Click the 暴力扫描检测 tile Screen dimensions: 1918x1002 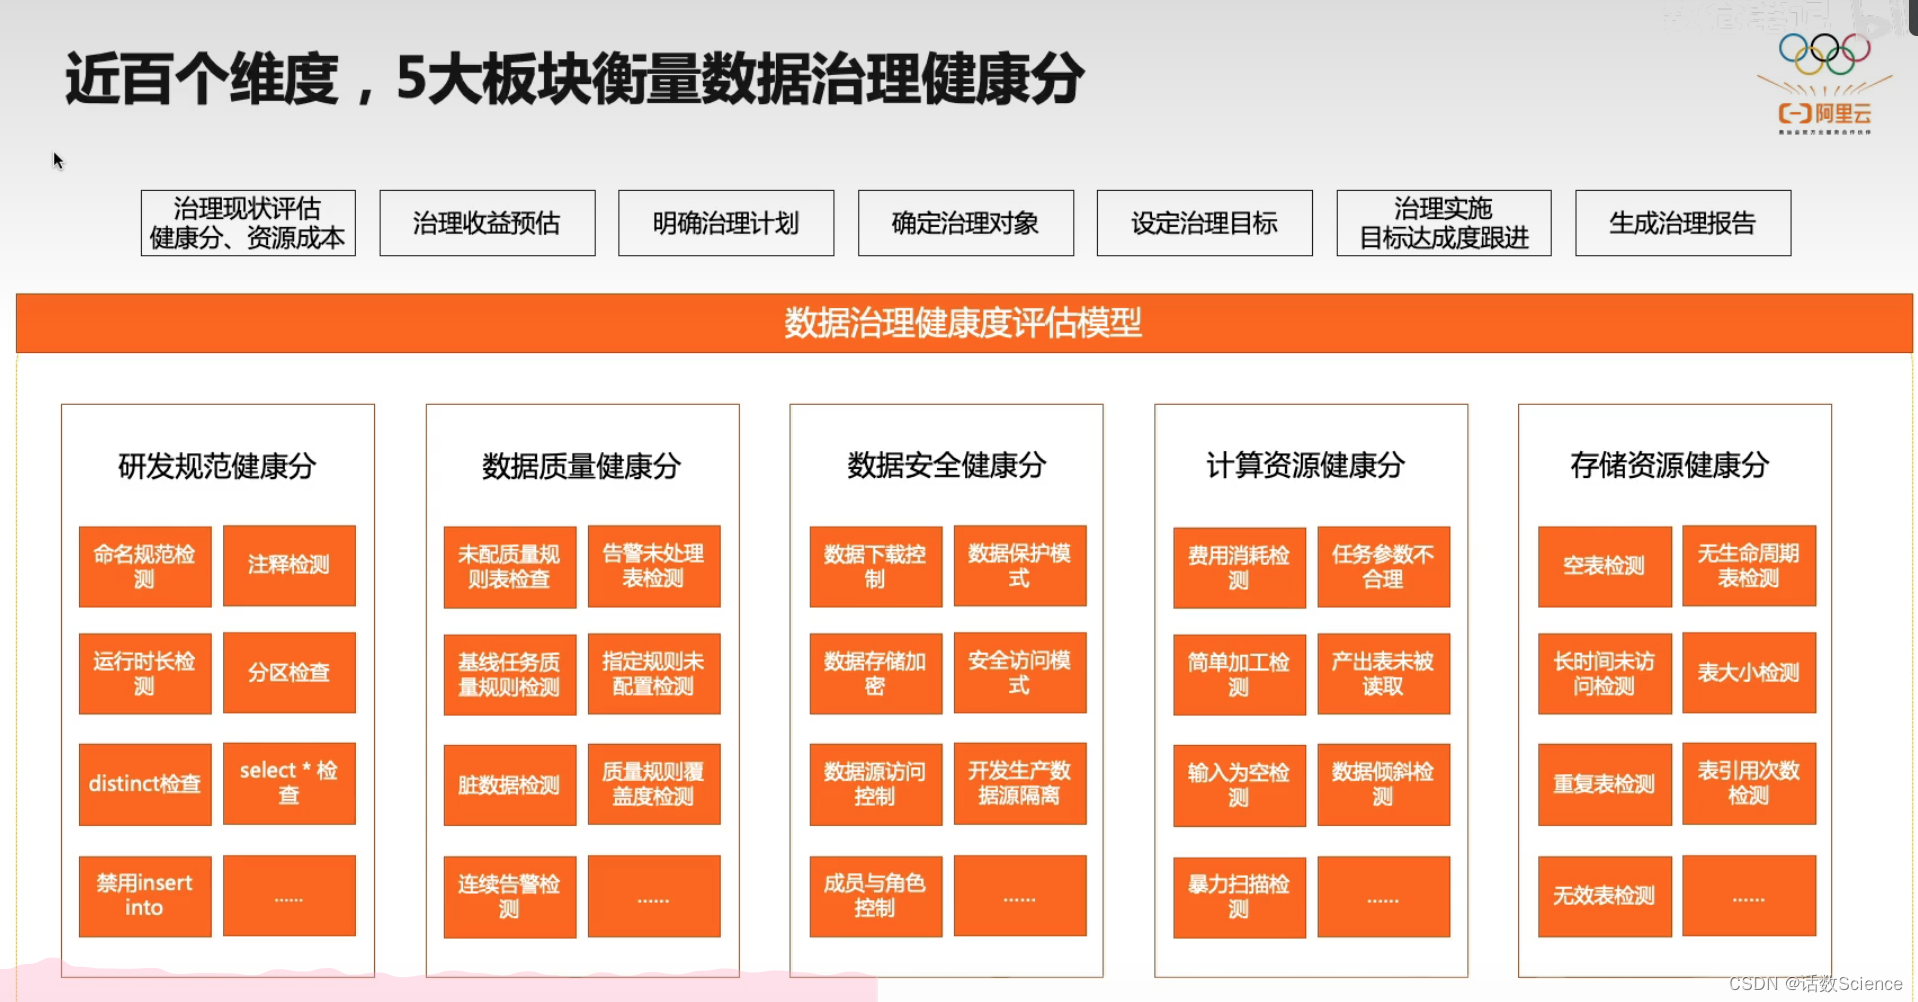point(1240,898)
